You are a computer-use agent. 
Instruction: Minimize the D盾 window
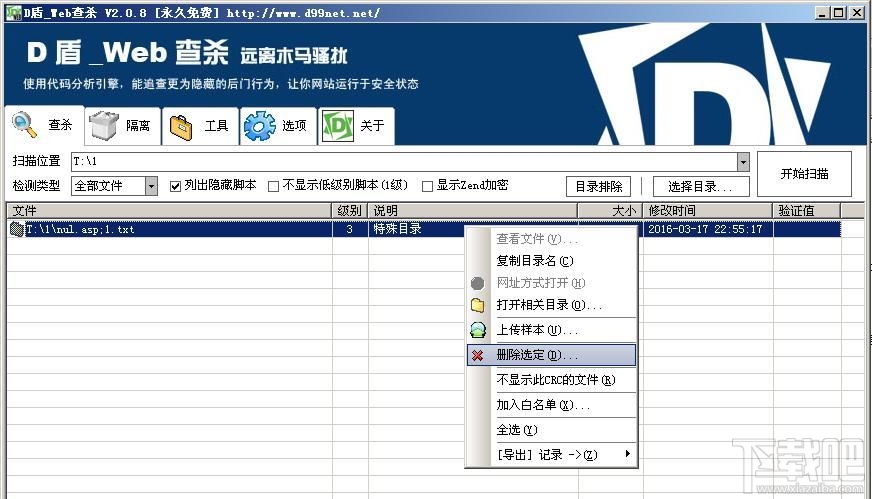(822, 13)
